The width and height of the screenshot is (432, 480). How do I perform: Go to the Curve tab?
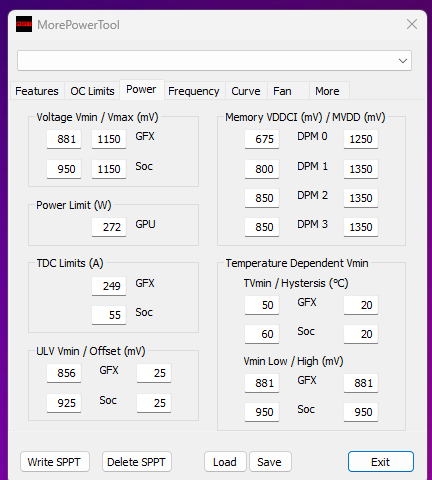[x=246, y=91]
